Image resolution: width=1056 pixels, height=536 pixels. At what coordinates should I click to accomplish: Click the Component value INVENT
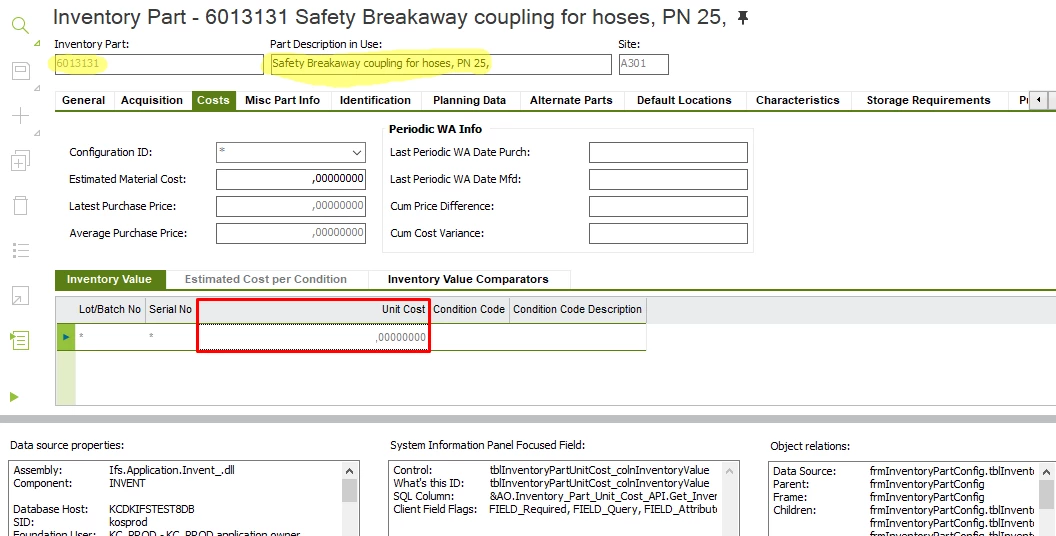point(127,483)
